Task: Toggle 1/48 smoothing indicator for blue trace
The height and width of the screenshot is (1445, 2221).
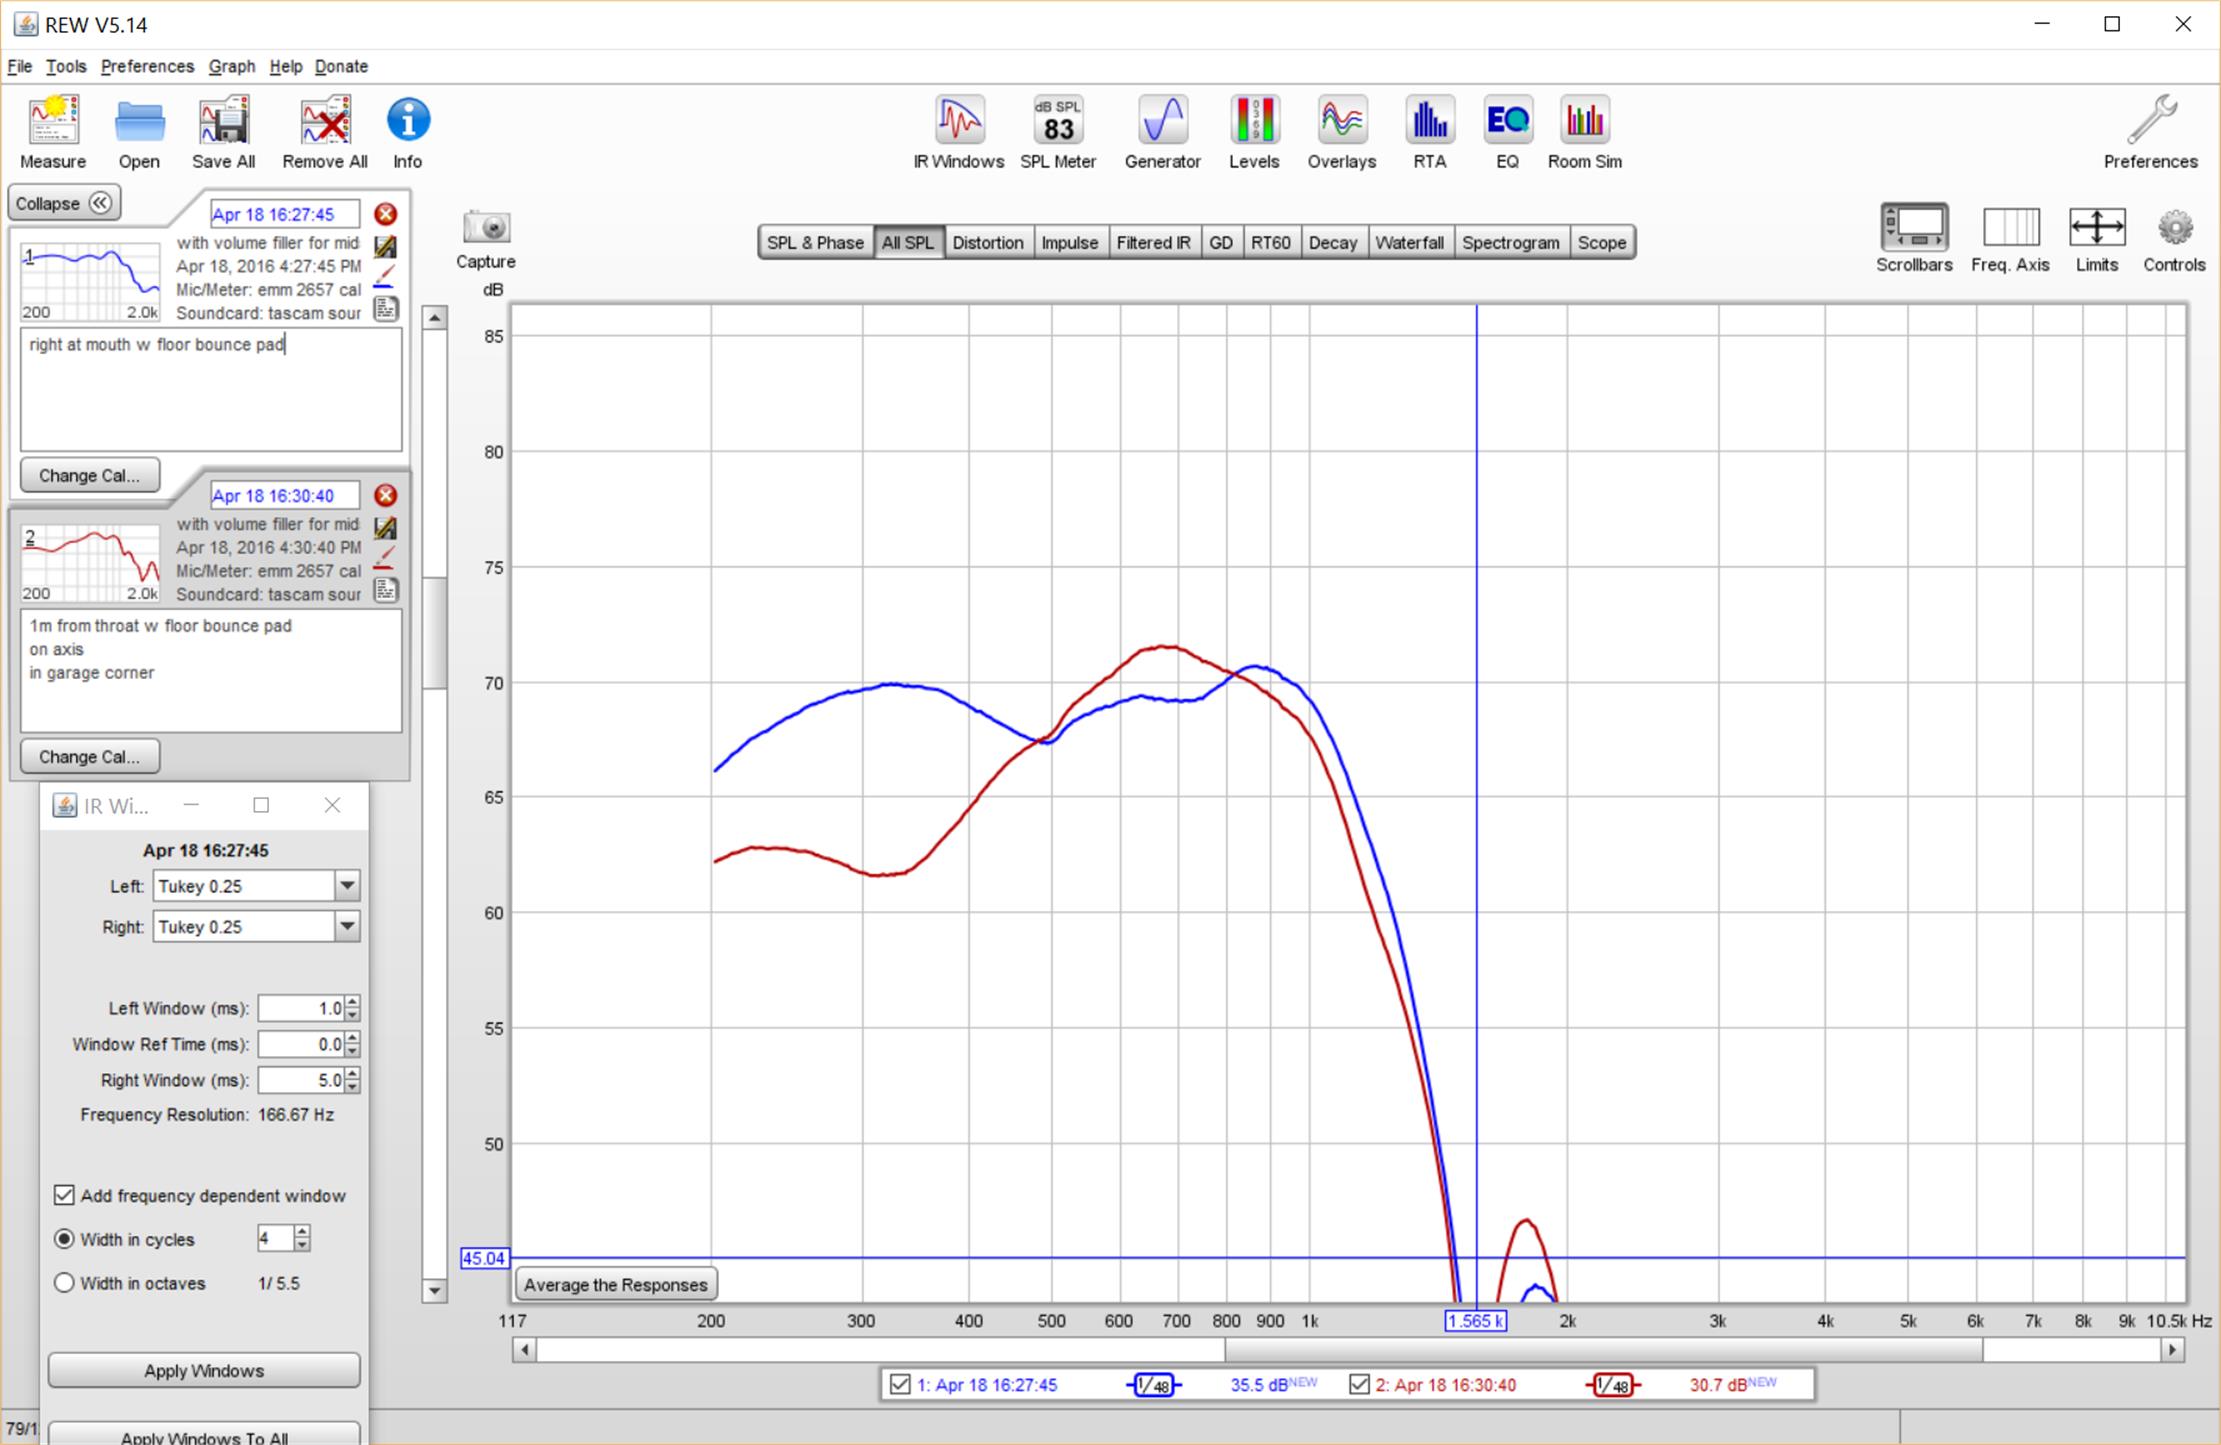Action: pos(1153,1385)
